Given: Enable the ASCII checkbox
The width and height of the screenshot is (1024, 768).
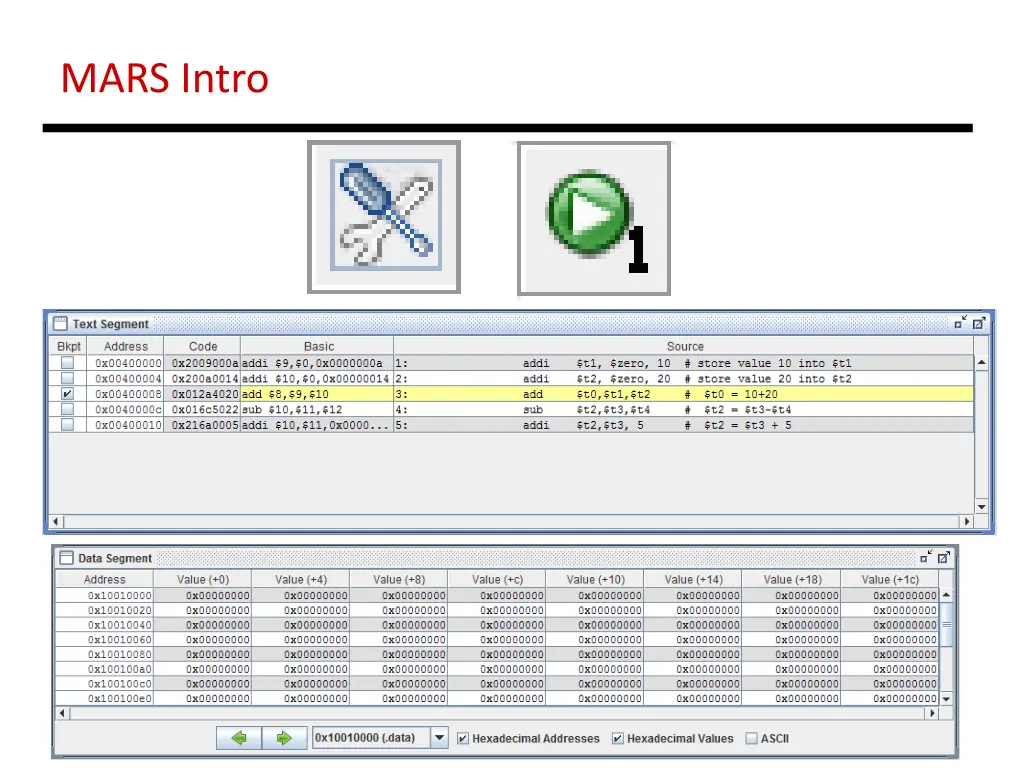Looking at the screenshot, I should tap(752, 738).
